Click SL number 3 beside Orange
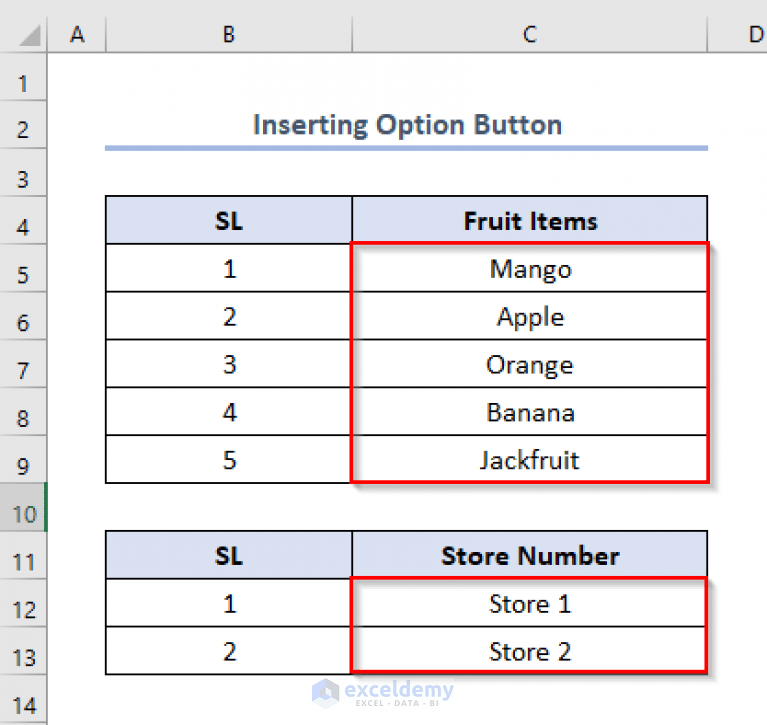The image size is (767, 725). 229,364
